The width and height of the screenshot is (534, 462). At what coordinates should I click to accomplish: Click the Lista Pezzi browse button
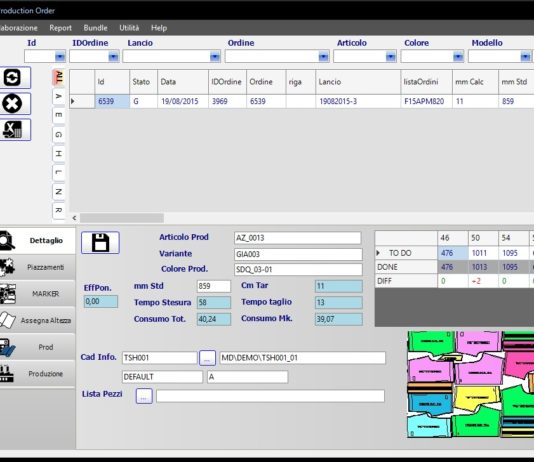(x=144, y=396)
